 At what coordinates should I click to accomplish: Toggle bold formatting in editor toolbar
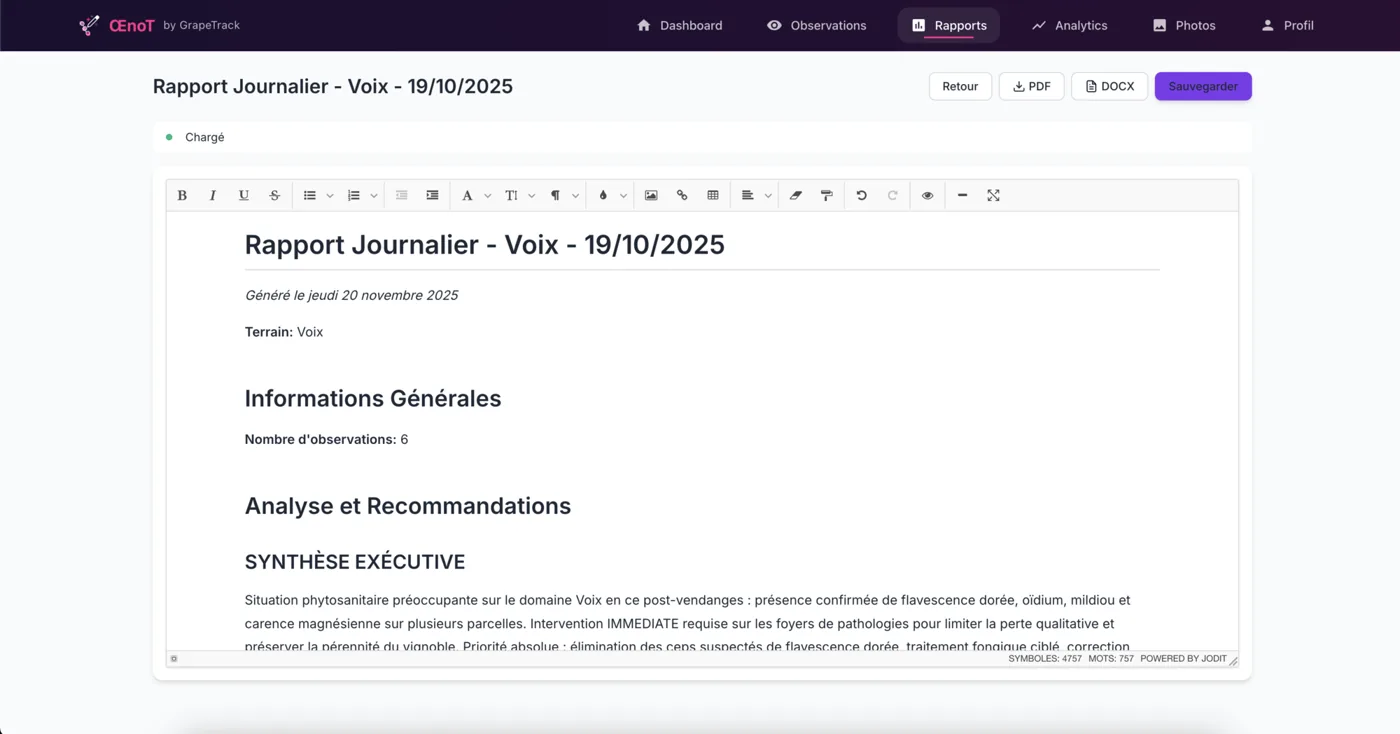pos(182,196)
